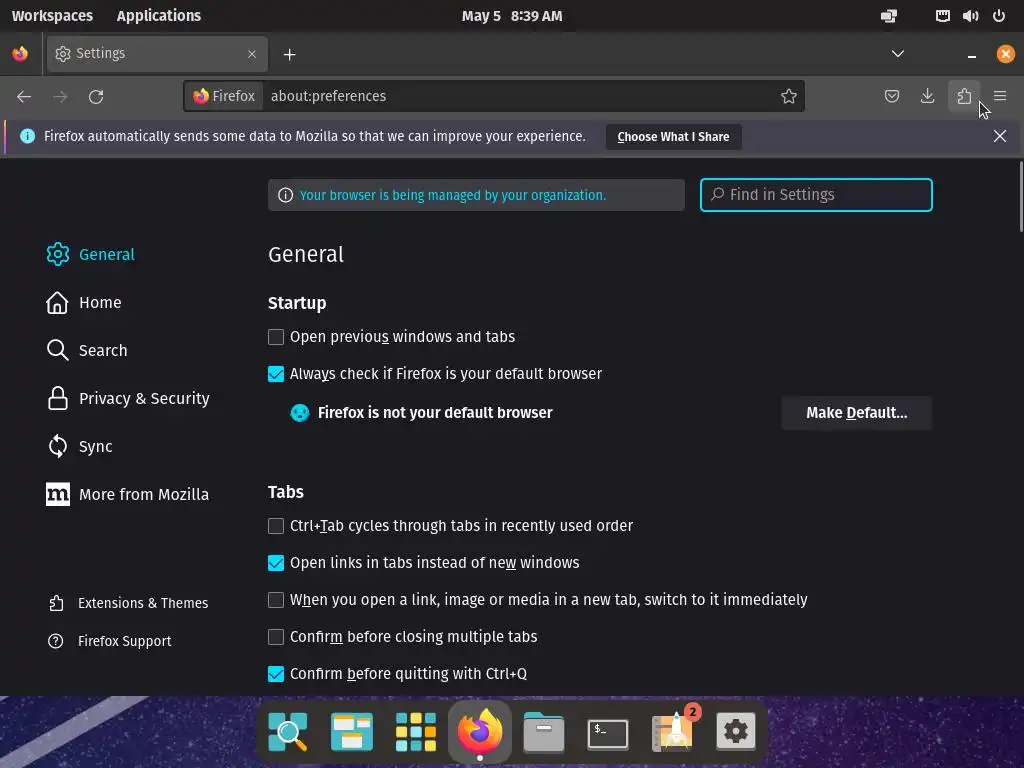Close the Settings tab
The width and height of the screenshot is (1024, 768).
coord(251,54)
